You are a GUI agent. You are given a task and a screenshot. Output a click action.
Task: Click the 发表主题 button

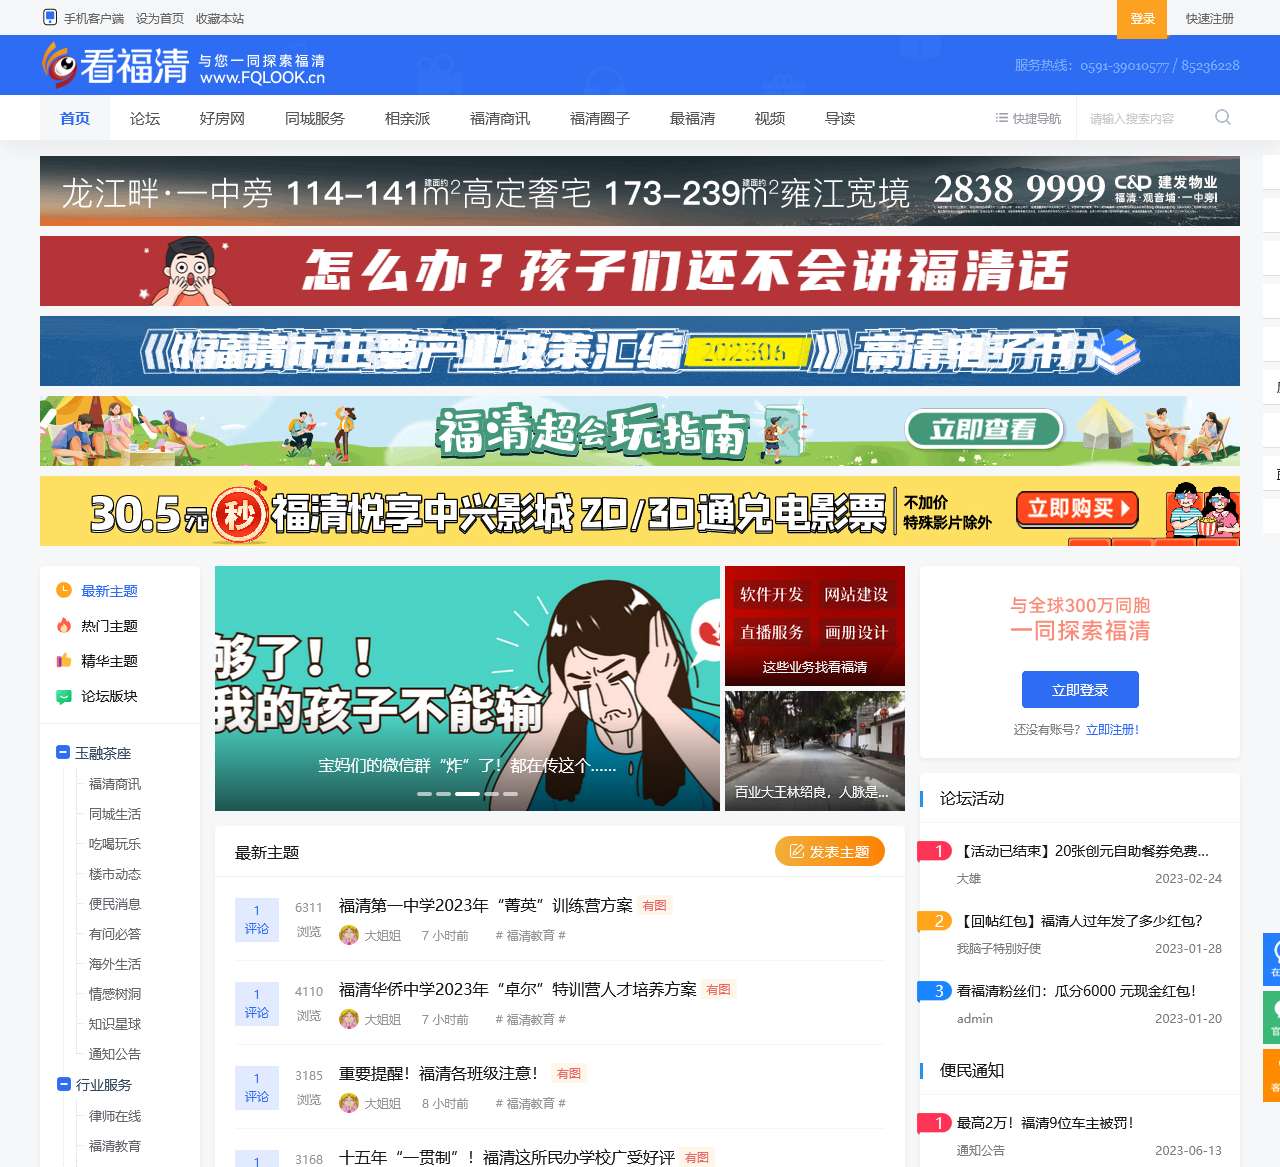pyautogui.click(x=830, y=851)
